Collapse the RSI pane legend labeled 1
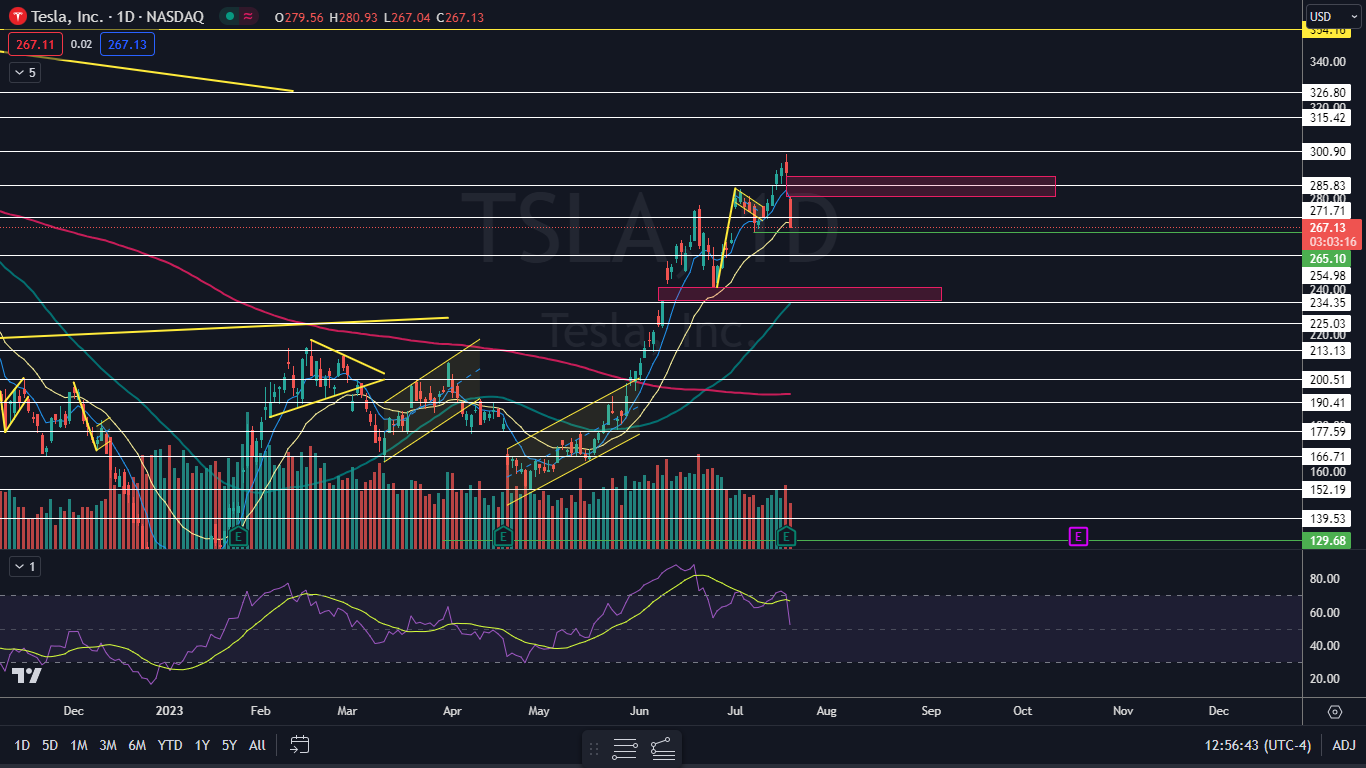This screenshot has height=768, width=1366. click(x=25, y=567)
